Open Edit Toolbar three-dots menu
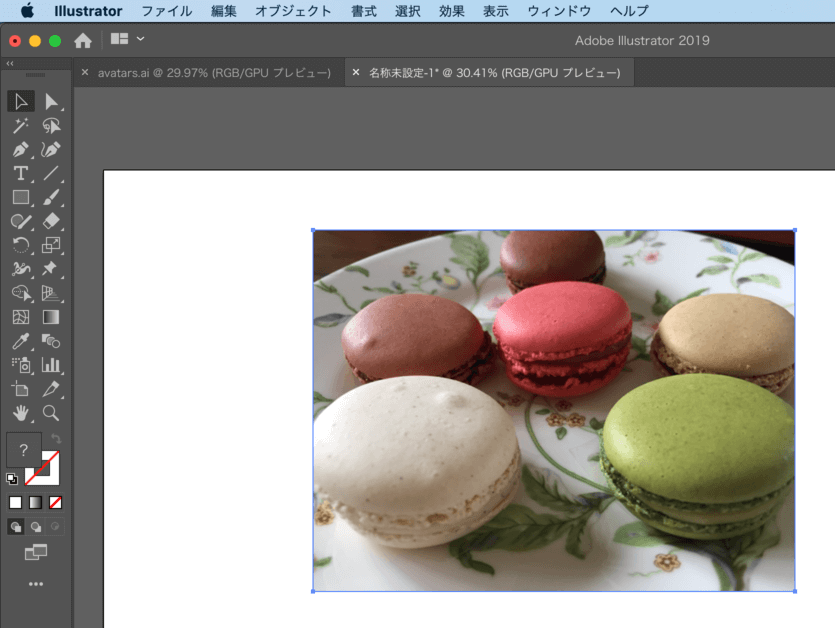The width and height of the screenshot is (835, 628). coord(36,583)
